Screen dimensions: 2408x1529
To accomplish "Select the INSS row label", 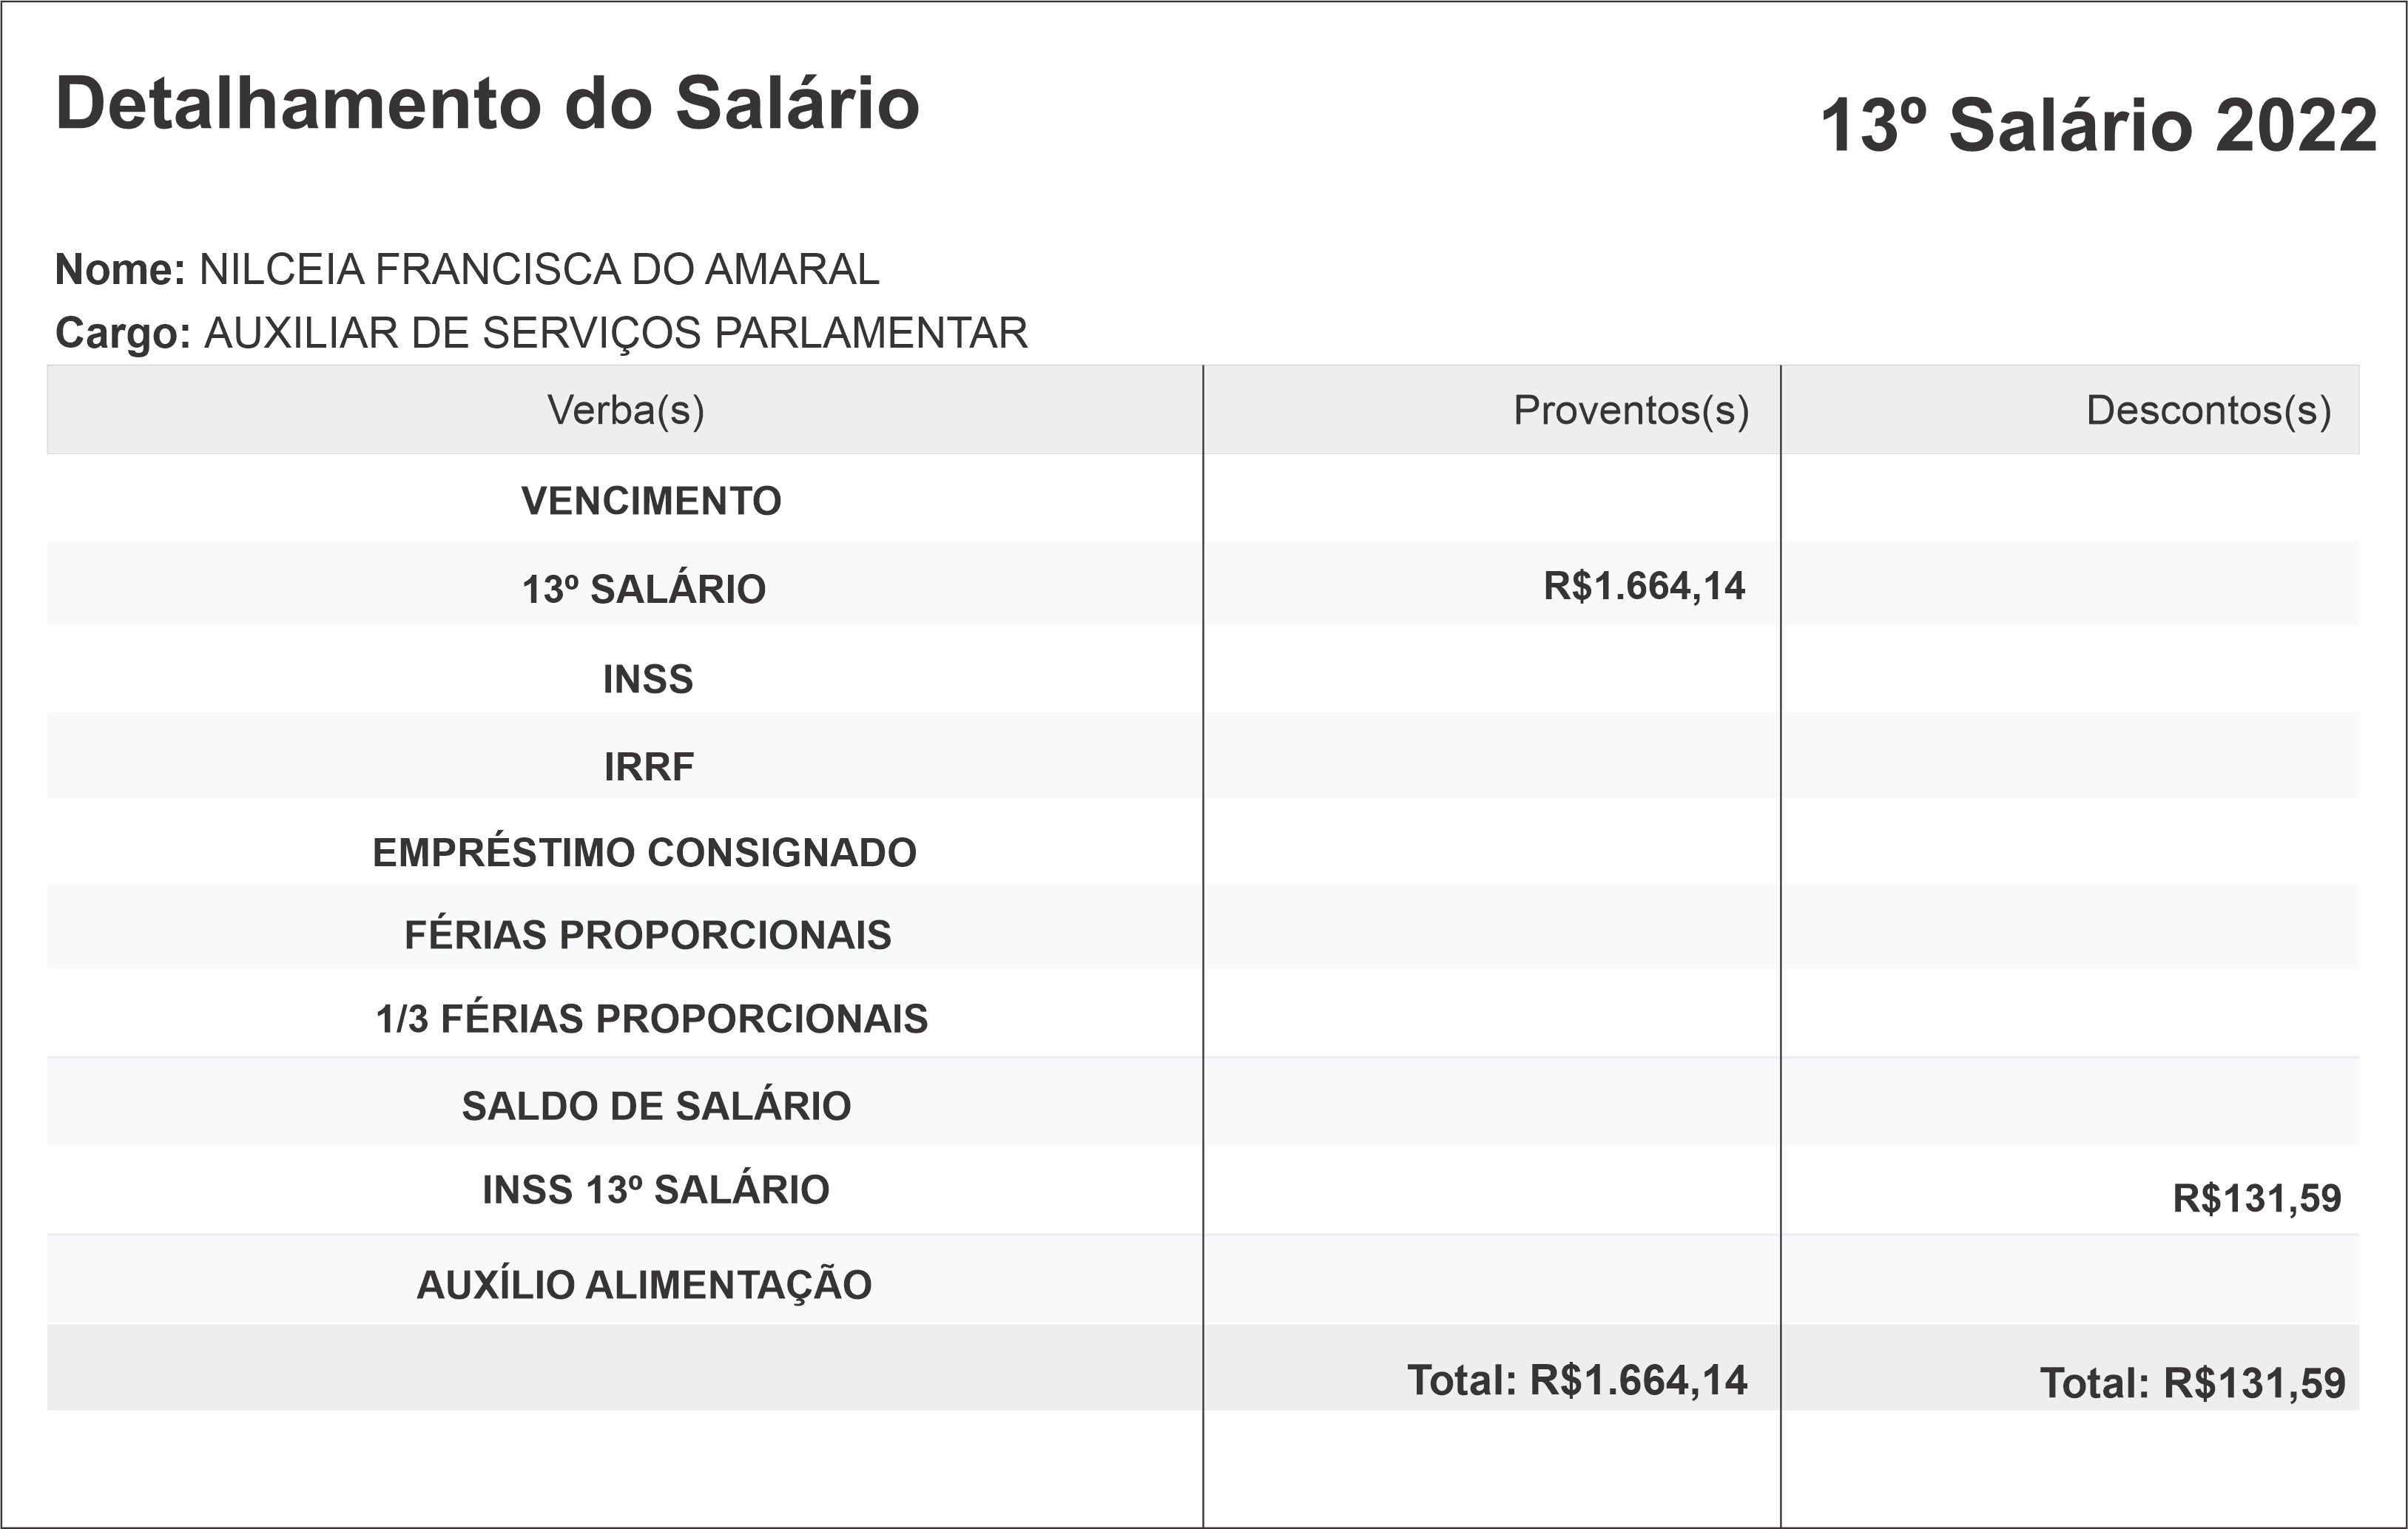I will click(648, 680).
